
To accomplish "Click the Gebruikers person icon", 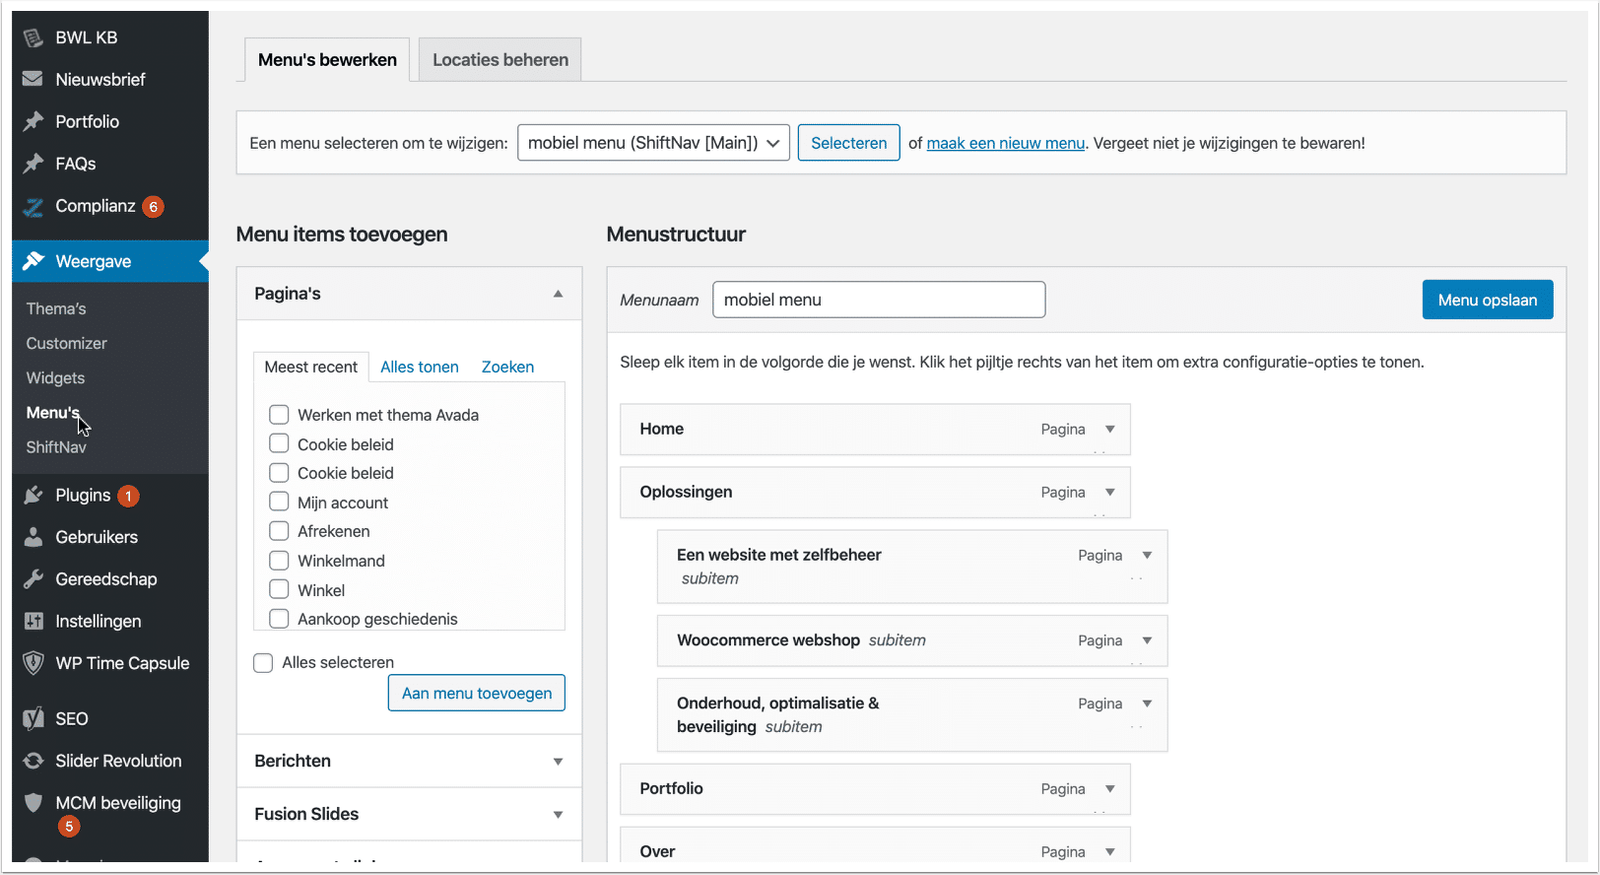I will pyautogui.click(x=33, y=537).
